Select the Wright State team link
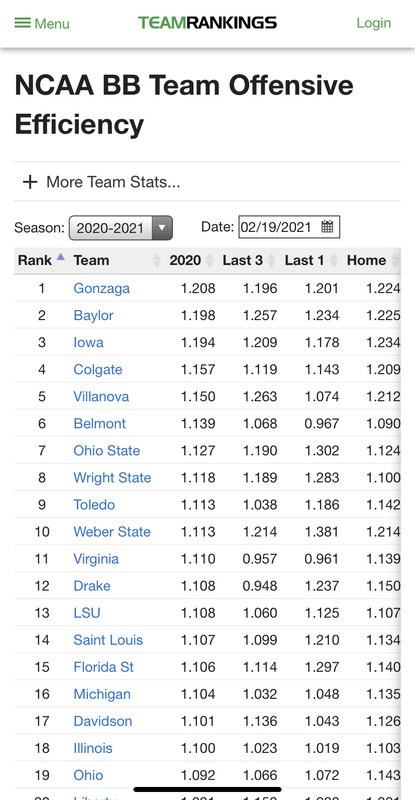The height and width of the screenshot is (800, 415). click(x=112, y=478)
